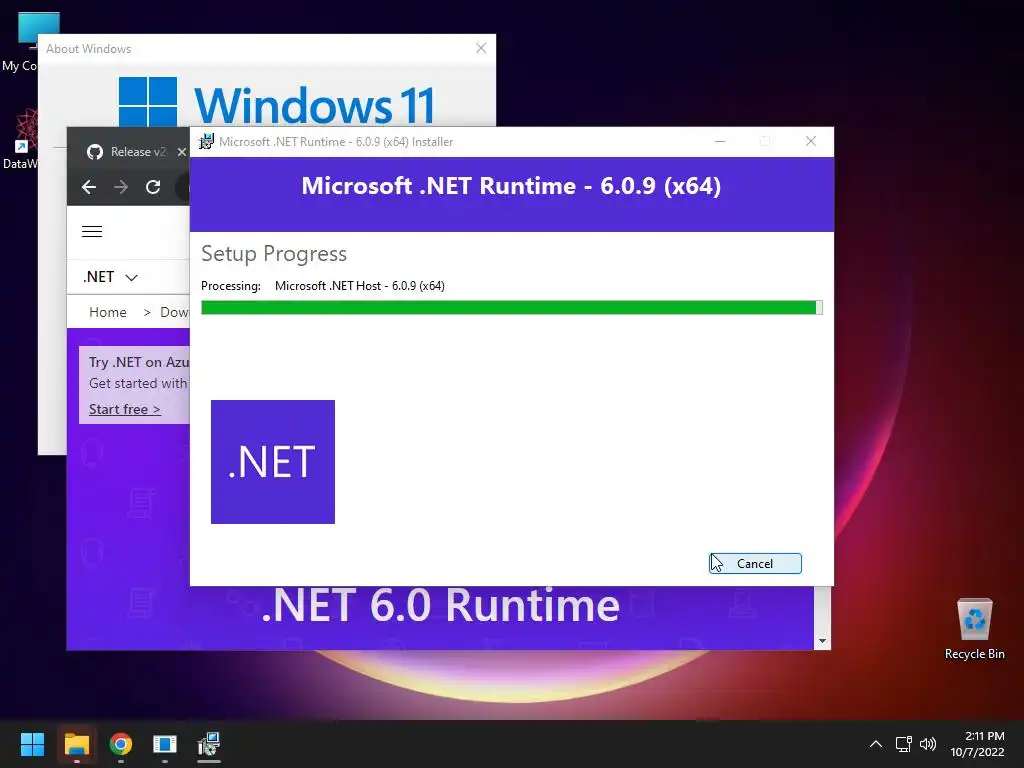Go back in the browser
This screenshot has width=1024, height=768.
[89, 187]
